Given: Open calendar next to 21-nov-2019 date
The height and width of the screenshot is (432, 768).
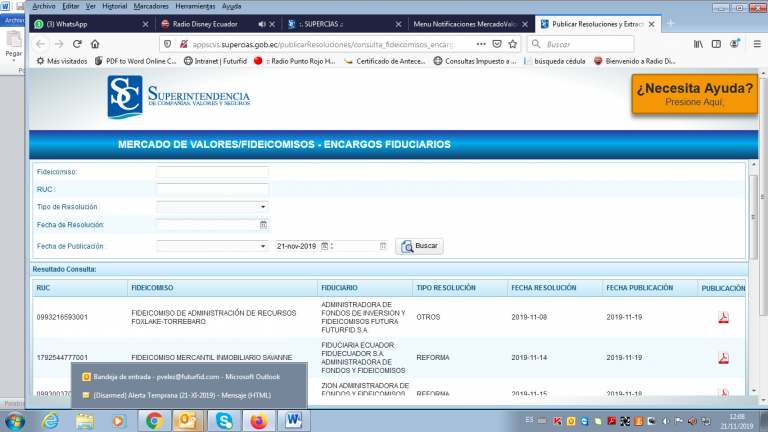Looking at the screenshot, I should (324, 246).
